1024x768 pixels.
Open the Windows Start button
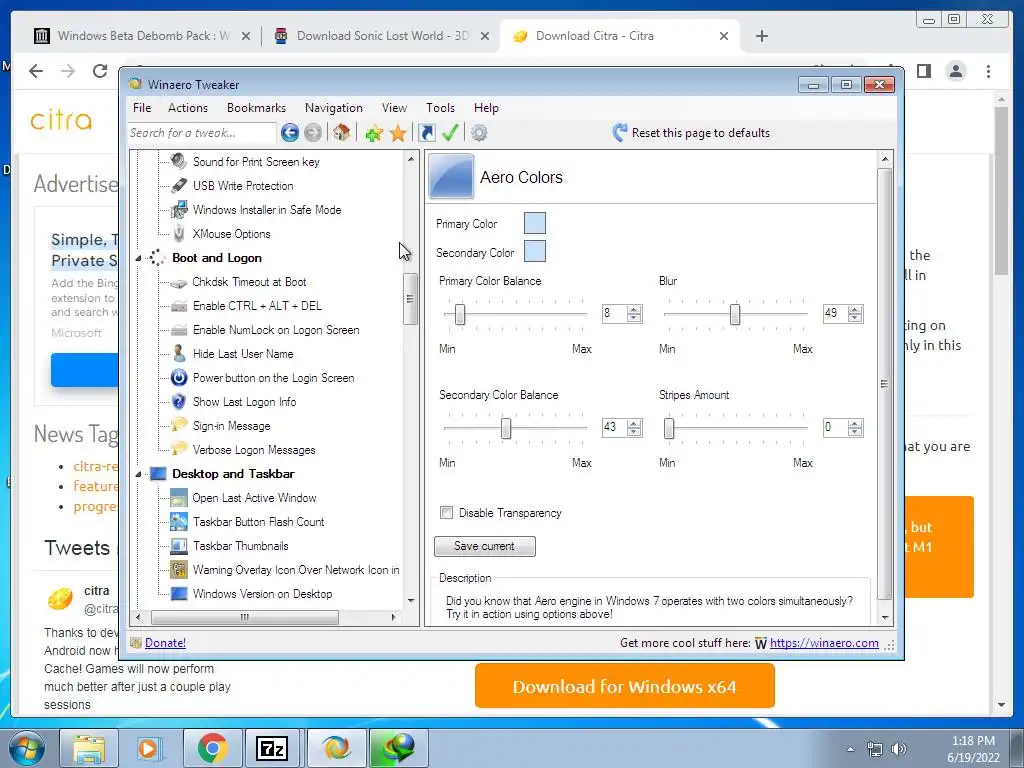coord(27,748)
